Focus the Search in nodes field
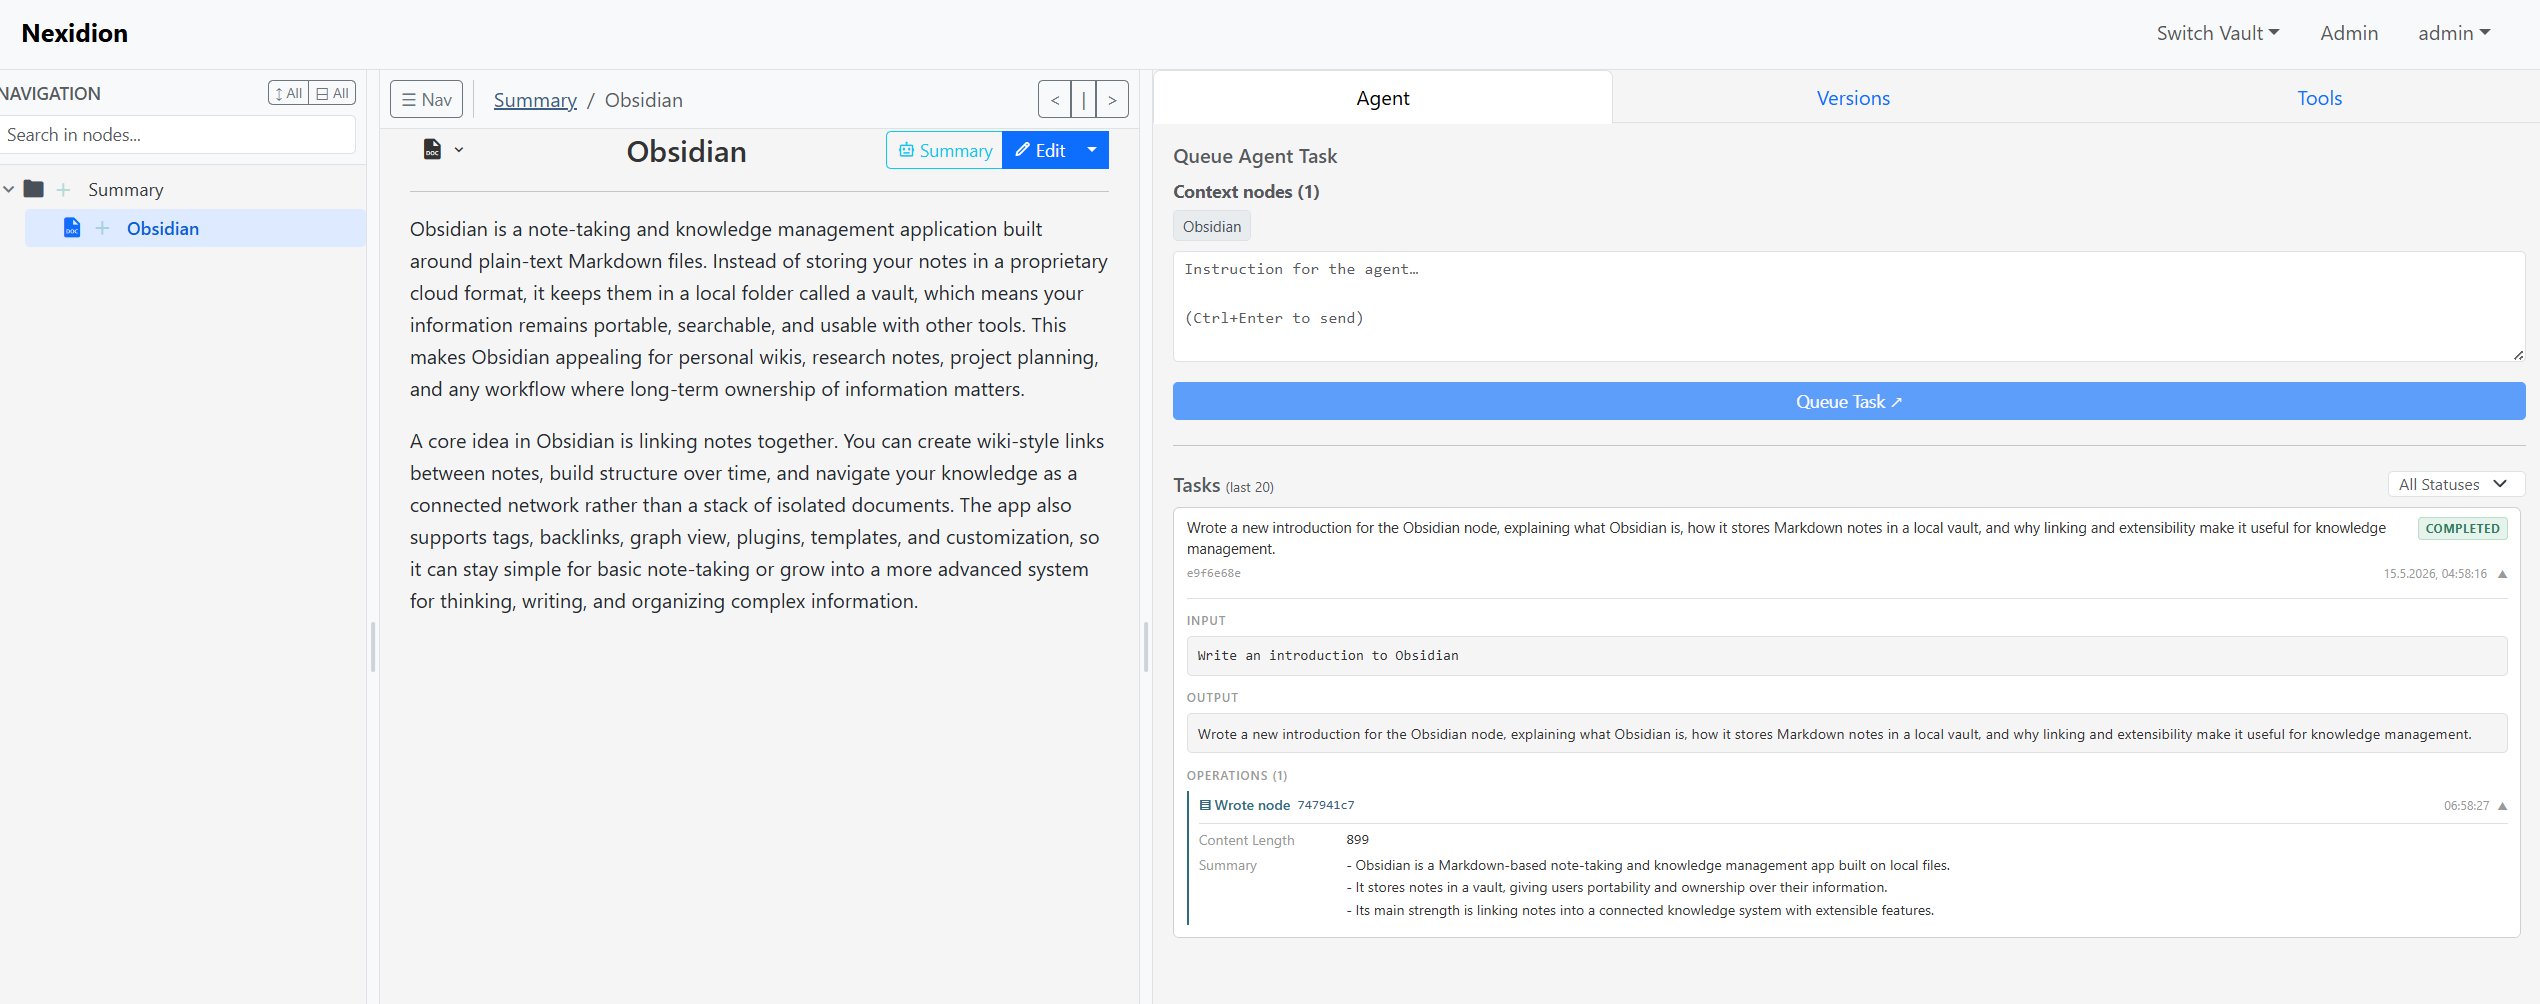 (x=178, y=135)
